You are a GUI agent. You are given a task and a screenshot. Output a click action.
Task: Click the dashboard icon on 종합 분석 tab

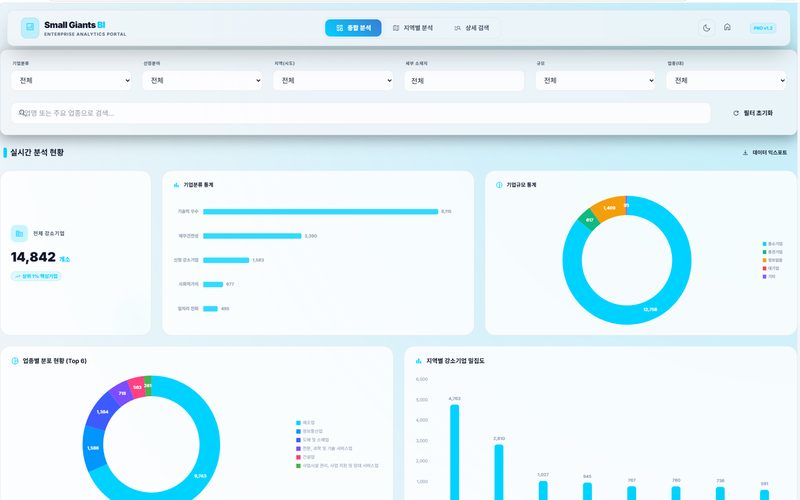click(339, 28)
